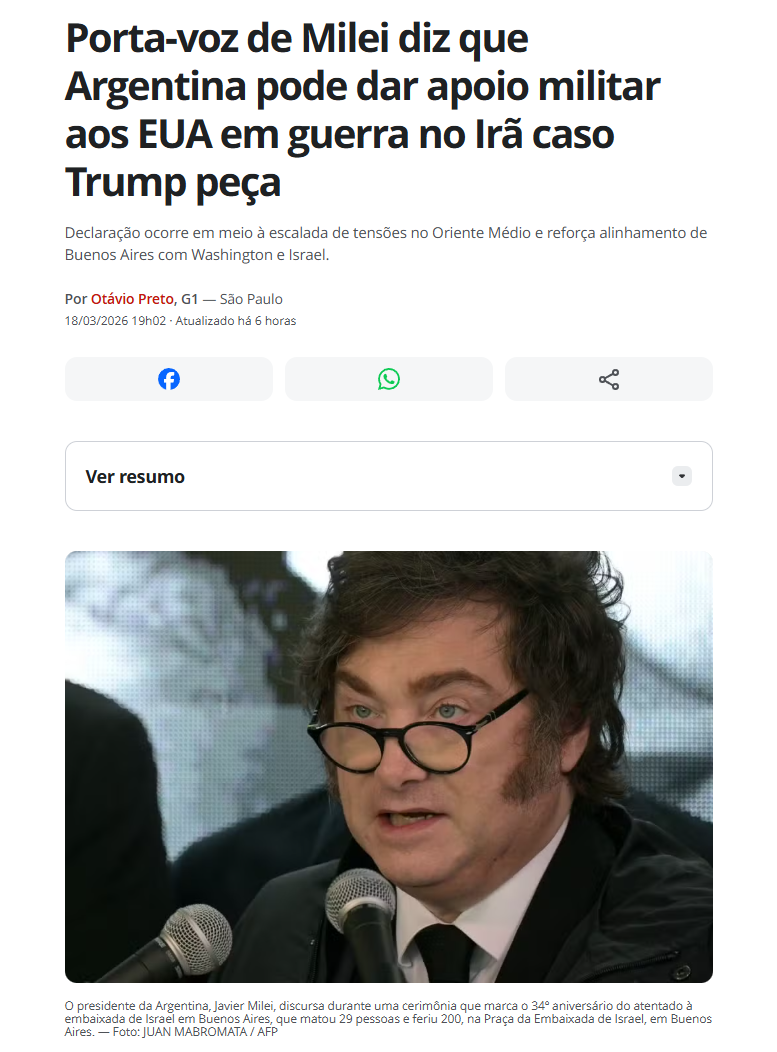Click the JUAN MABROMATA / AFP photo credit
The height and width of the screenshot is (1052, 777).
(x=210, y=1032)
